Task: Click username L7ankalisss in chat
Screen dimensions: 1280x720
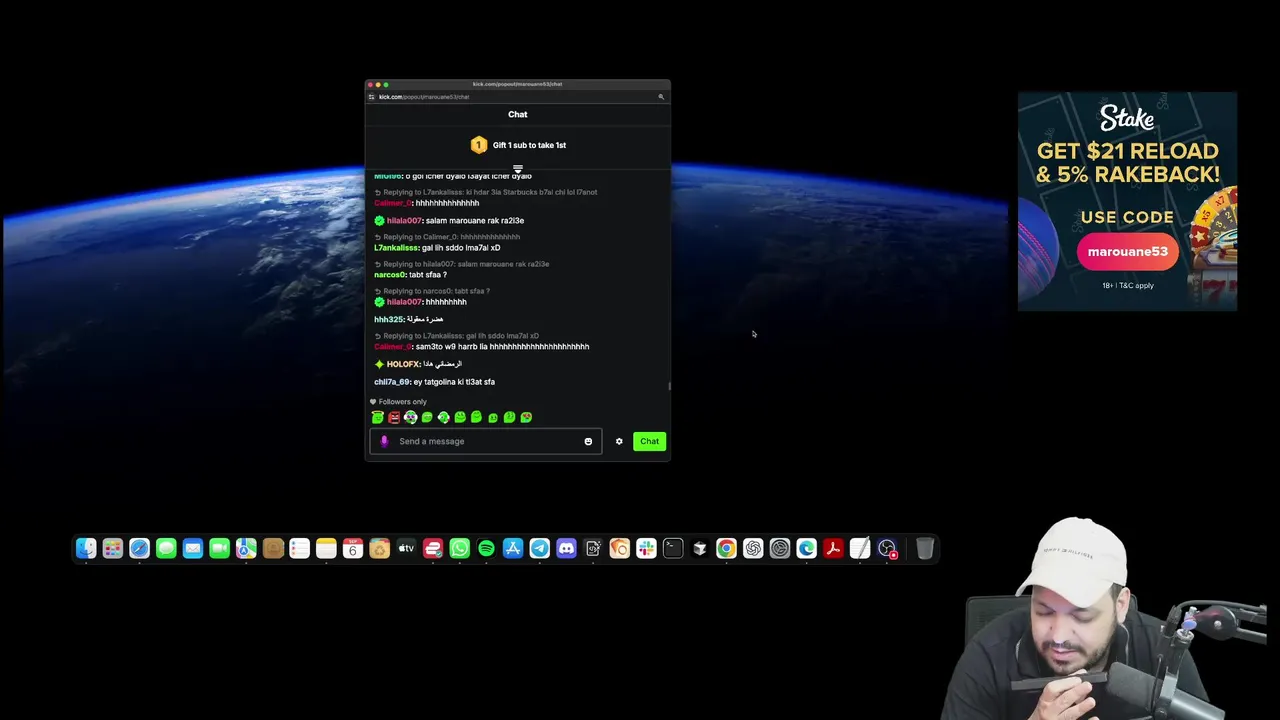Action: pos(396,248)
